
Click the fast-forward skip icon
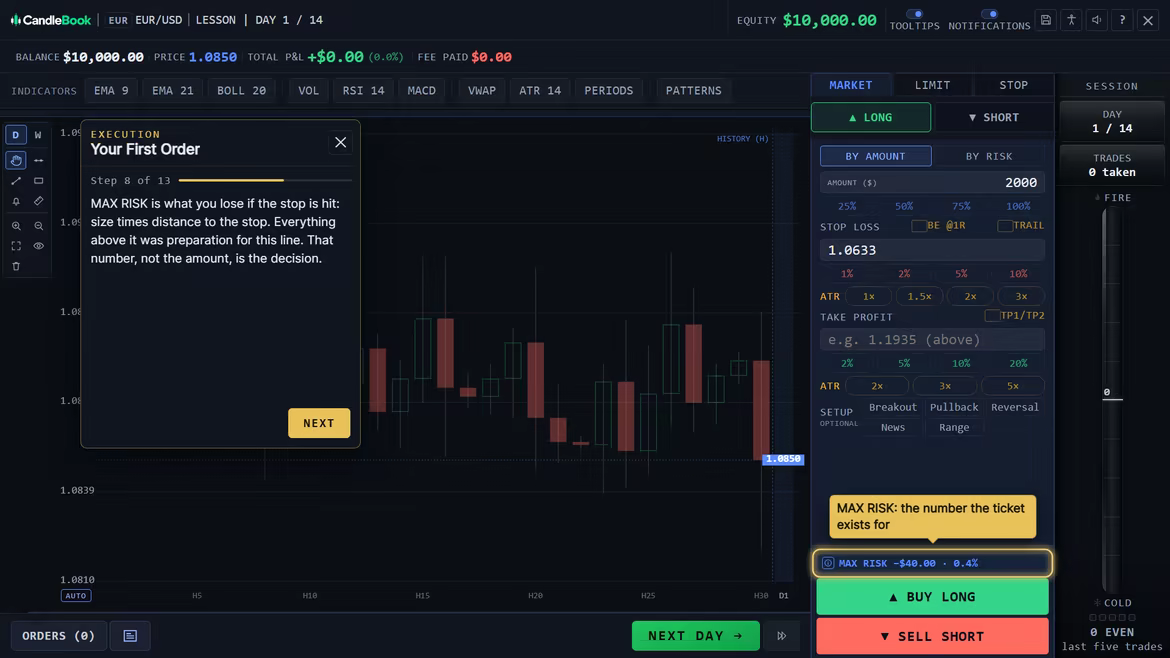(781, 636)
